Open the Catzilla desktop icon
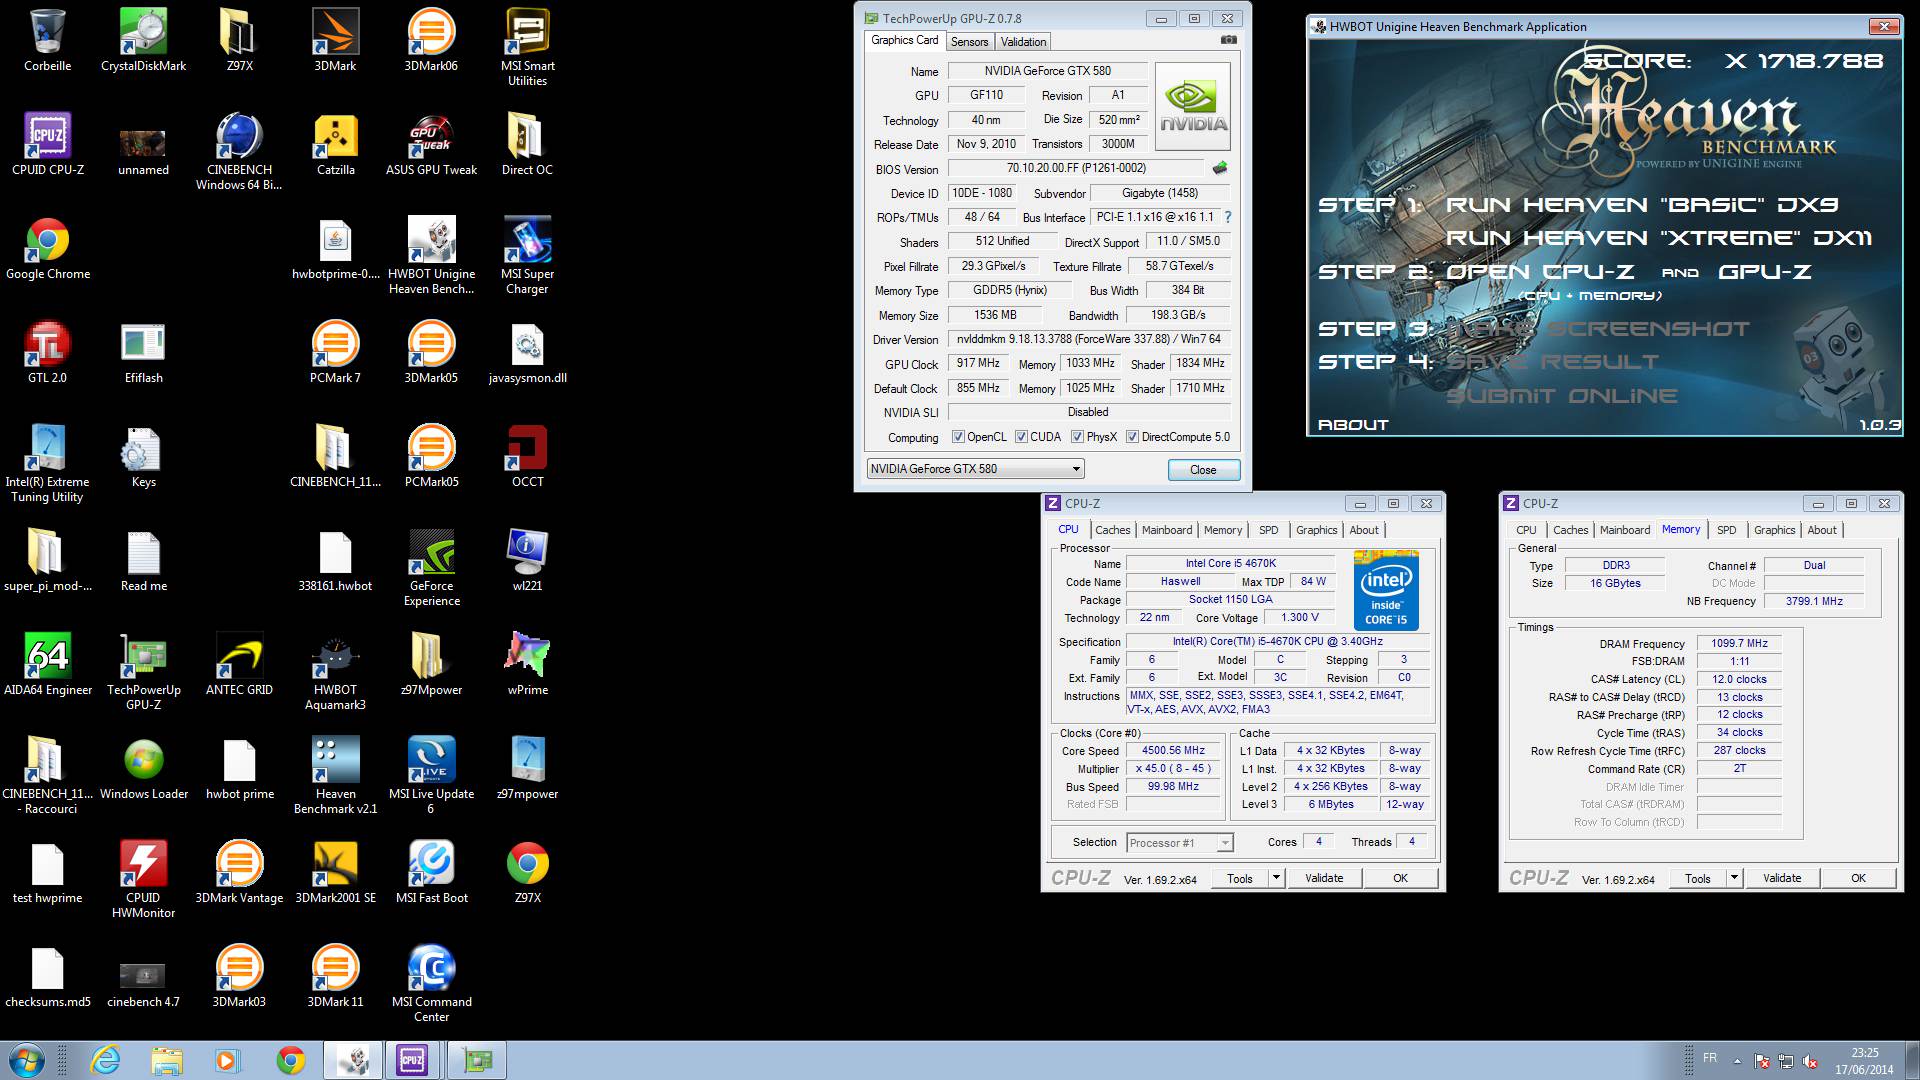Viewport: 1920px width, 1080px height. tap(335, 144)
